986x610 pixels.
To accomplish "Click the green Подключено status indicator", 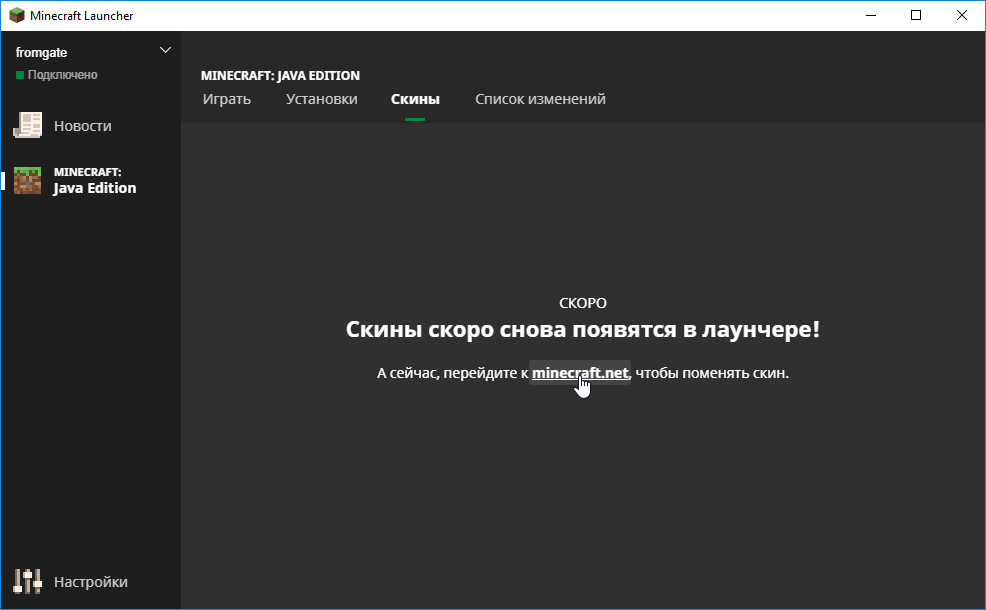I will click(20, 76).
